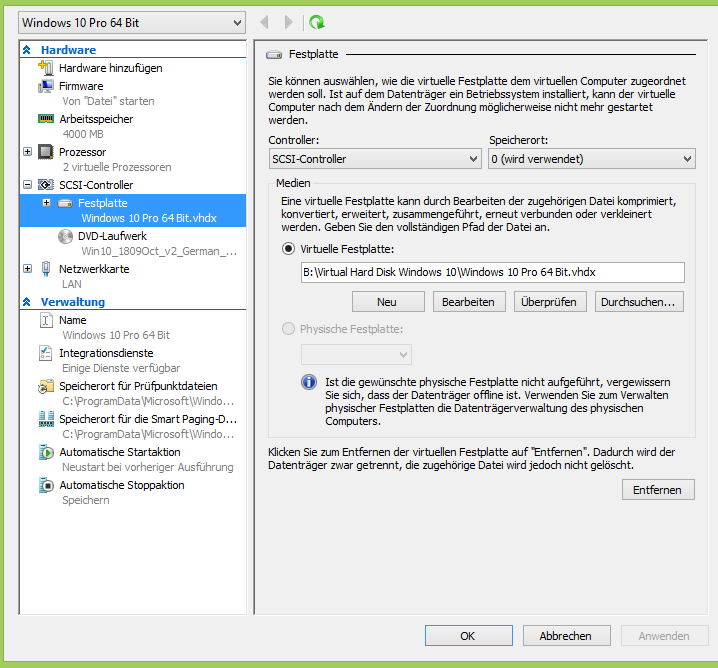This screenshot has height=668, width=718.
Task: Click the Speicherort für Prüfpunktdateien icon
Action: coord(46,386)
